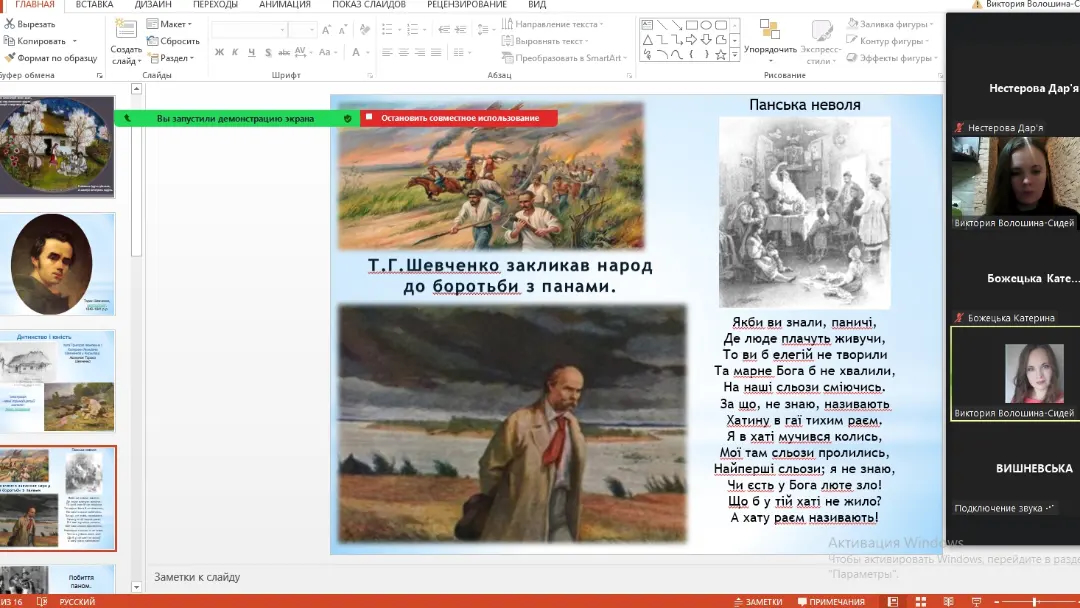Click the Create Slide (Создать слайд) icon
The width and height of the screenshot is (1080, 608).
tap(126, 30)
